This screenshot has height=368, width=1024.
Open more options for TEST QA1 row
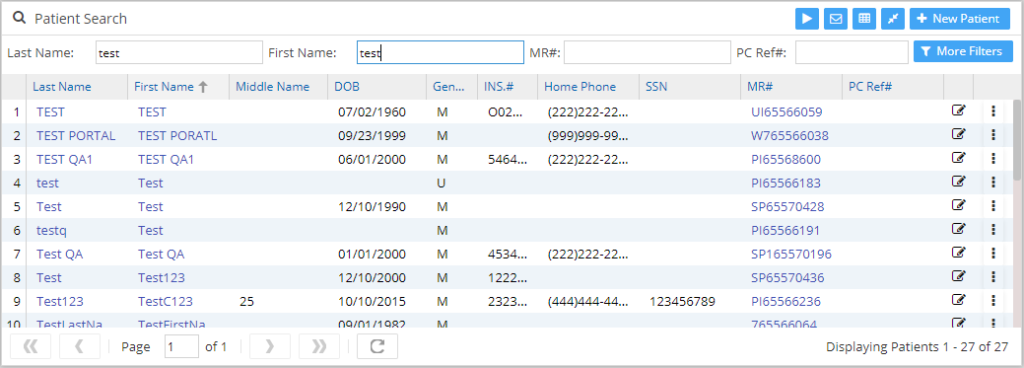point(993,159)
